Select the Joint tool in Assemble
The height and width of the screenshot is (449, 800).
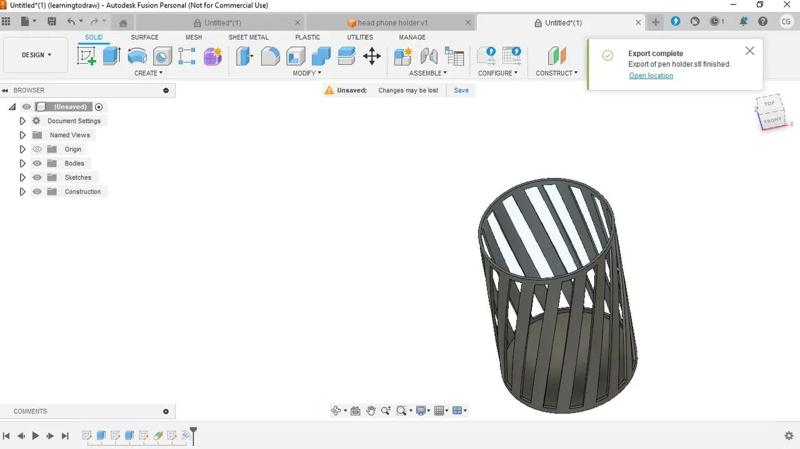tap(429, 56)
